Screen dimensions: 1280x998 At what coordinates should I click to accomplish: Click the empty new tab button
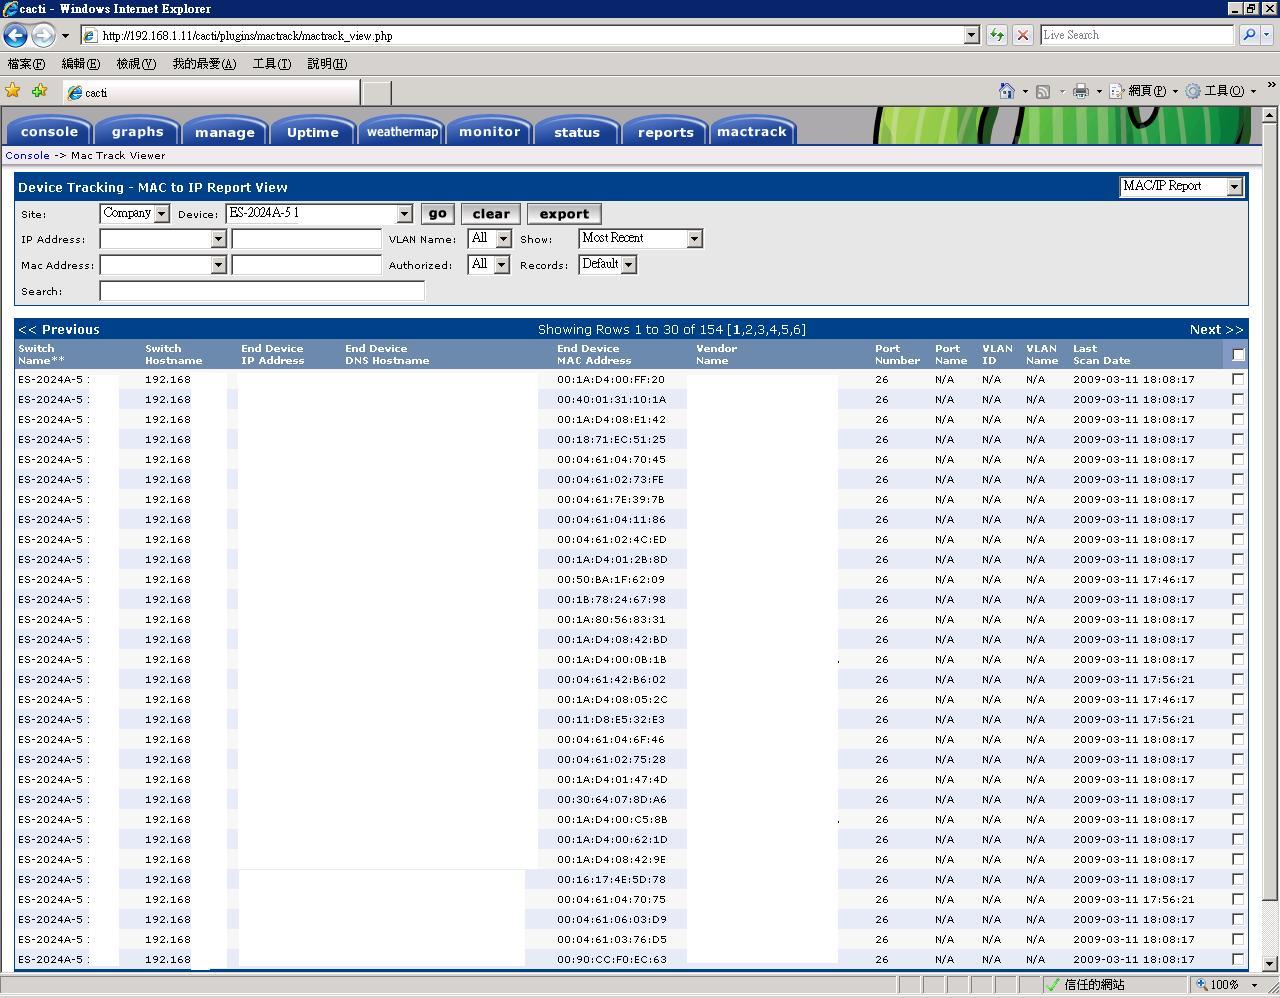pyautogui.click(x=376, y=92)
